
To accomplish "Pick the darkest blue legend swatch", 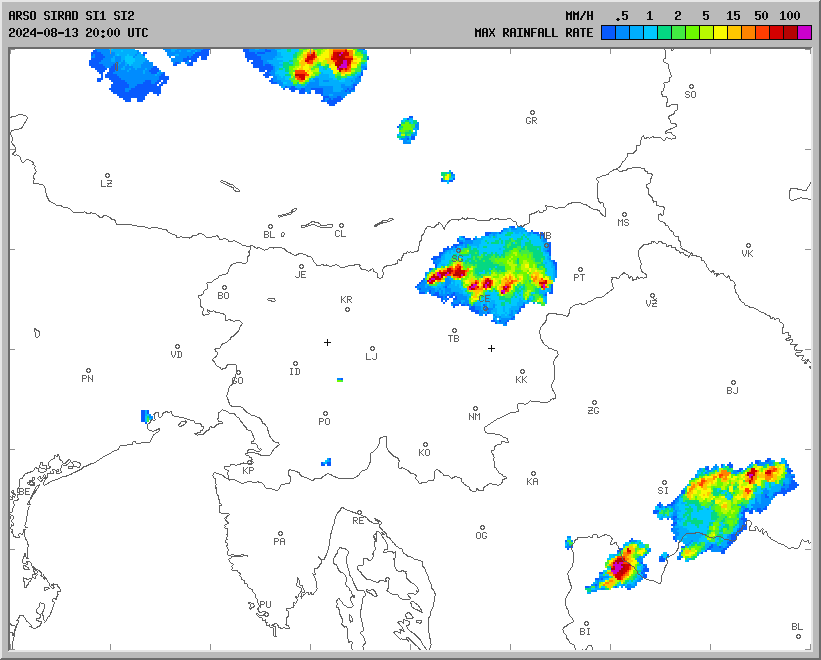I will 607,33.
